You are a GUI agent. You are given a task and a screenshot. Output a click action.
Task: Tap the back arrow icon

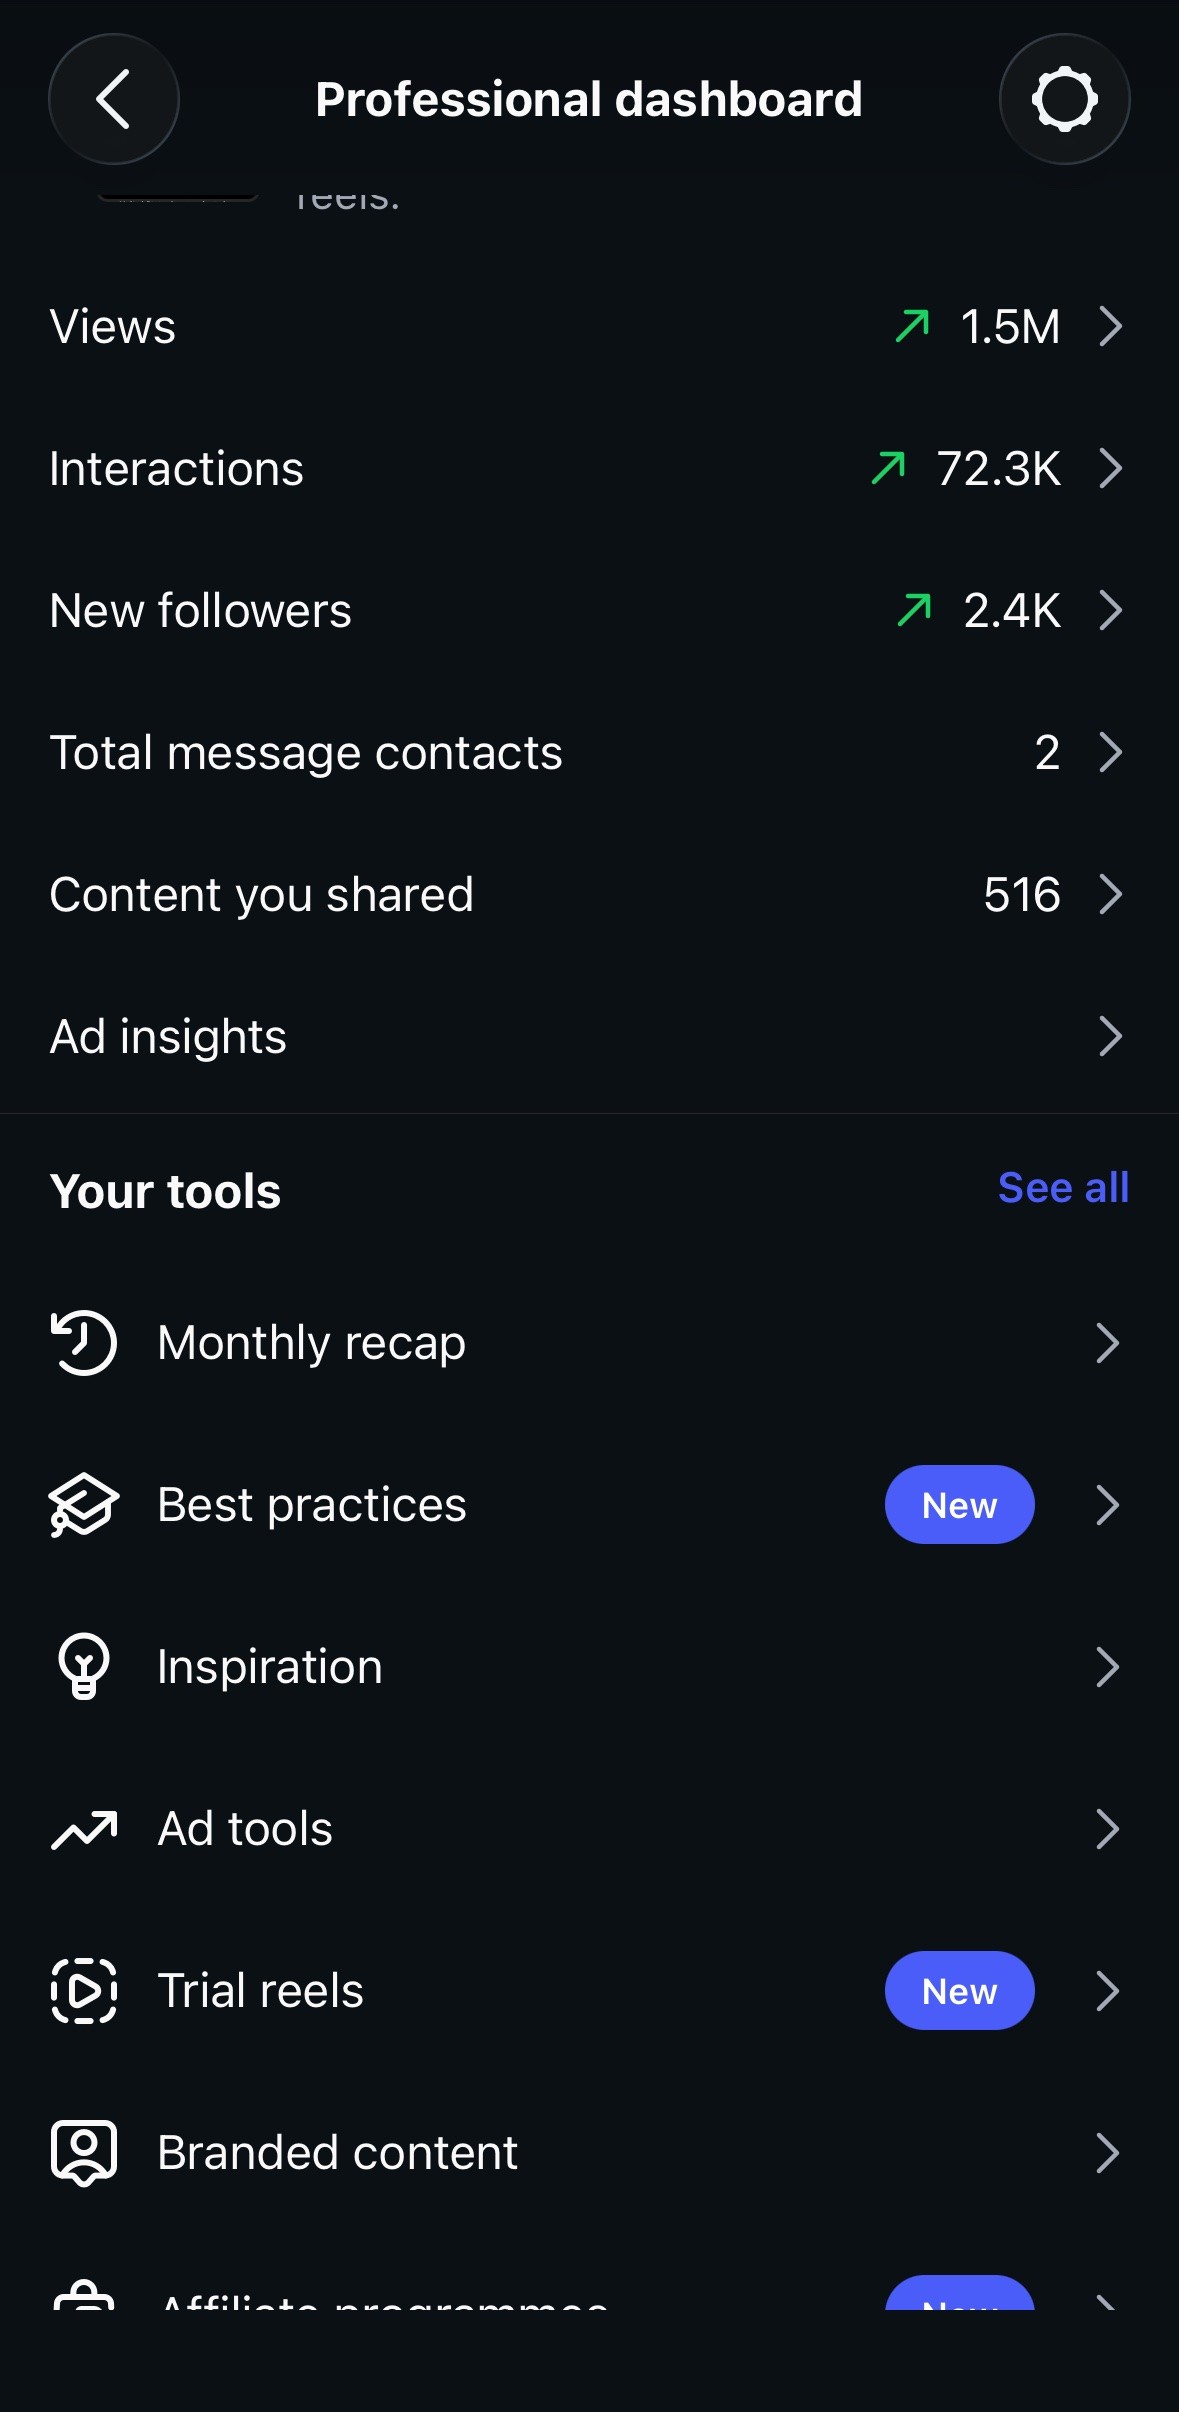[113, 99]
